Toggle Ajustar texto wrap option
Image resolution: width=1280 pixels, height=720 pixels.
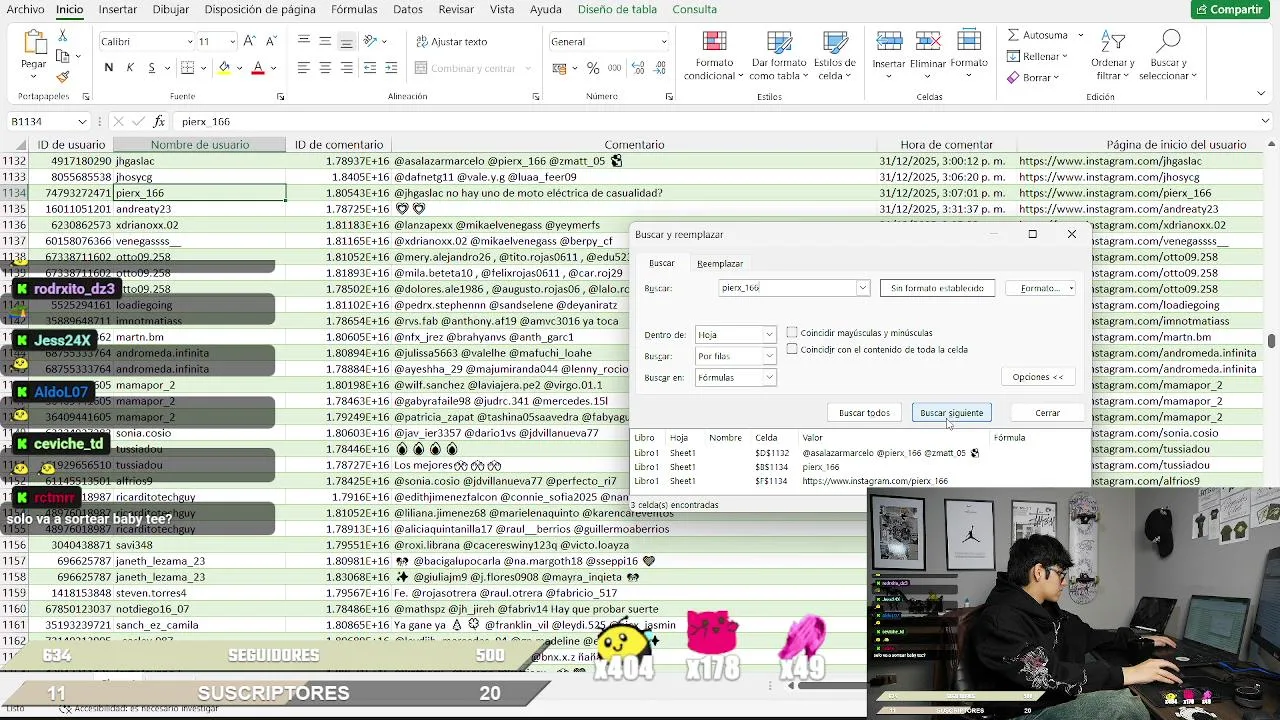coord(450,41)
